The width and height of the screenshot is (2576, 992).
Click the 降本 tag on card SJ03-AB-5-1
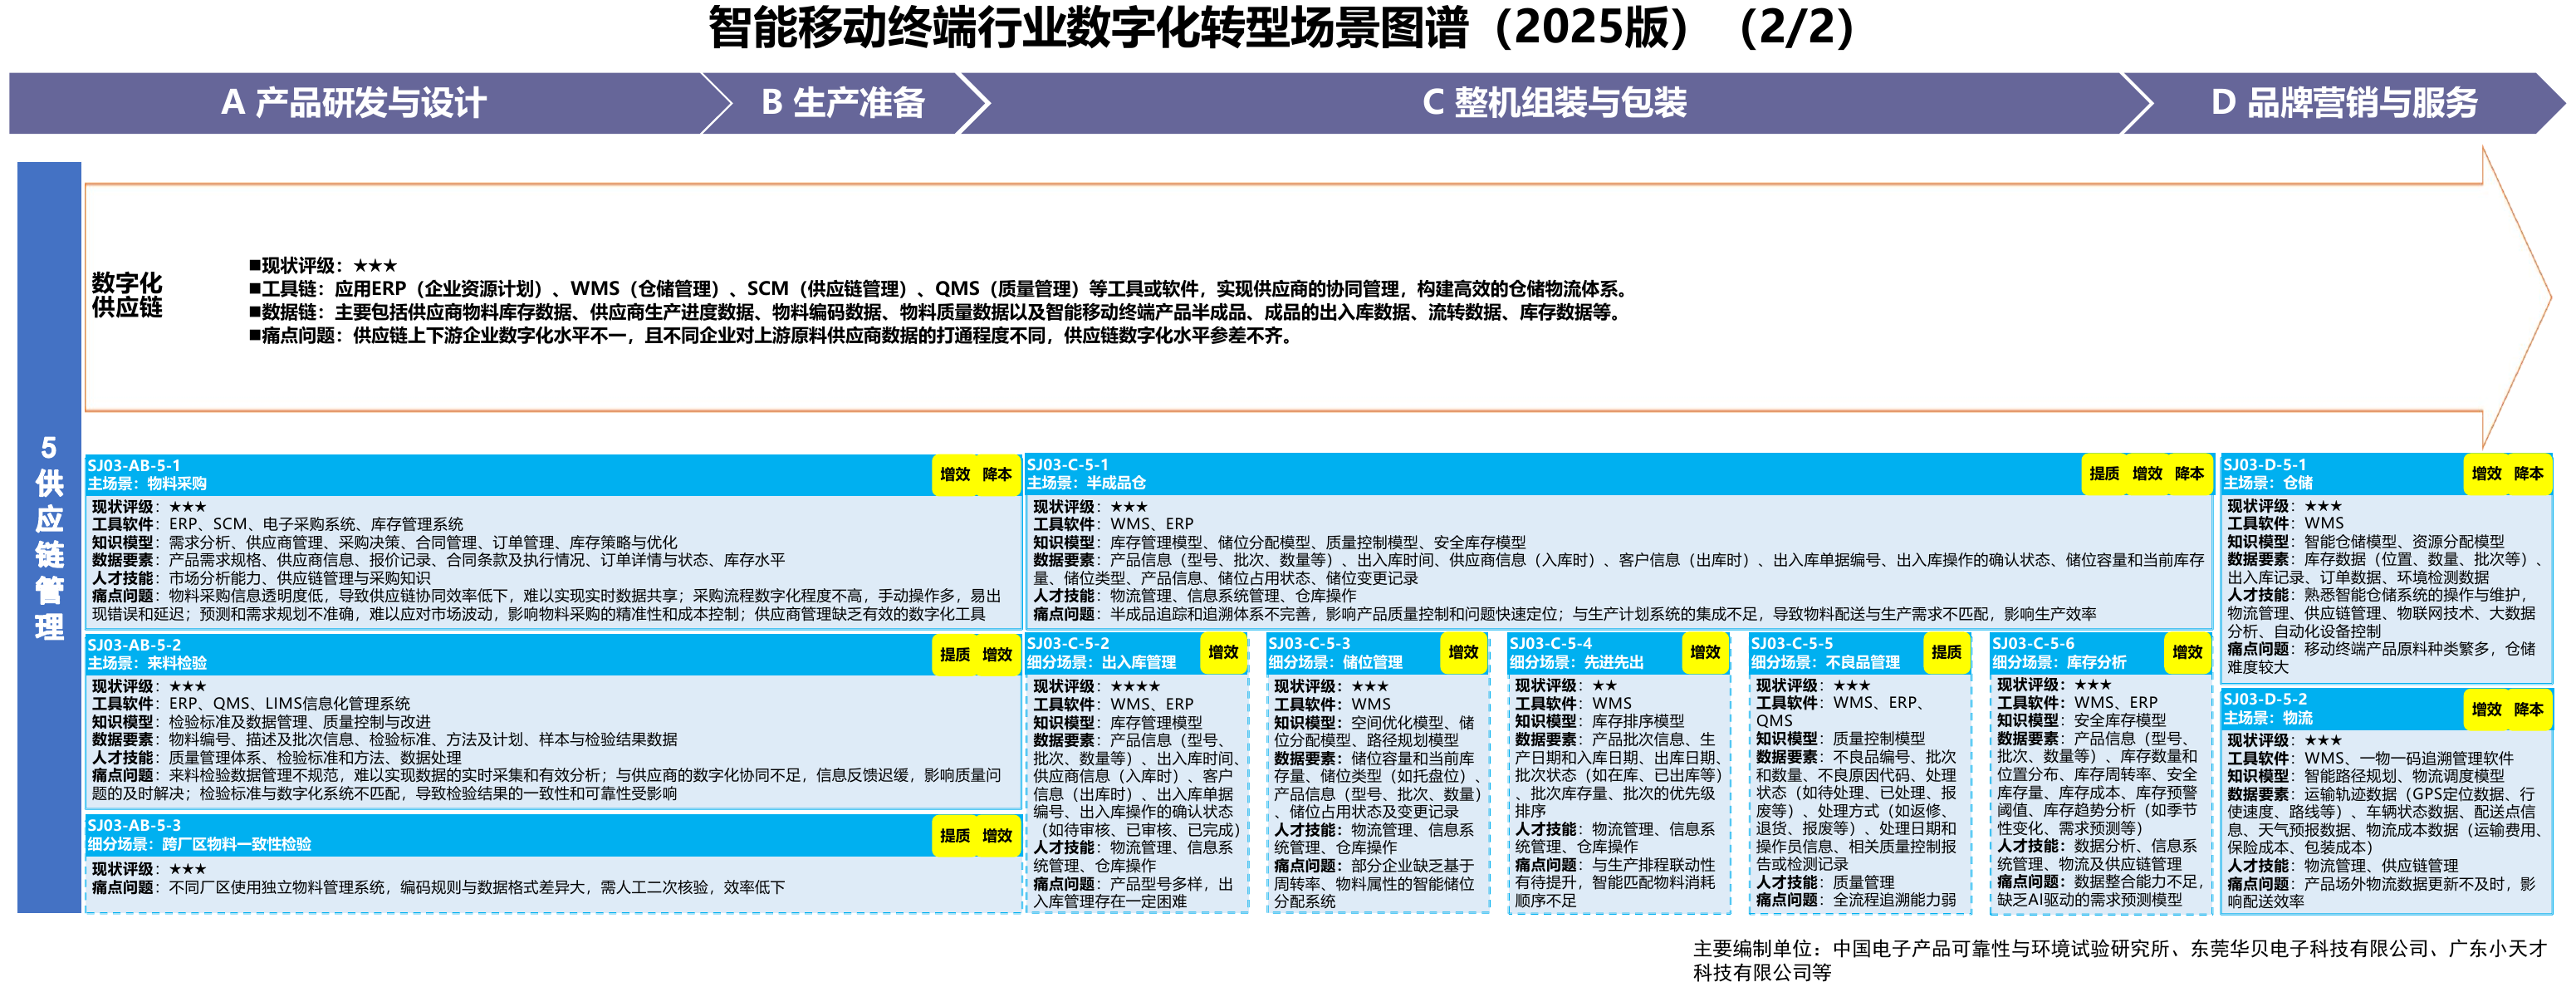tap(997, 475)
